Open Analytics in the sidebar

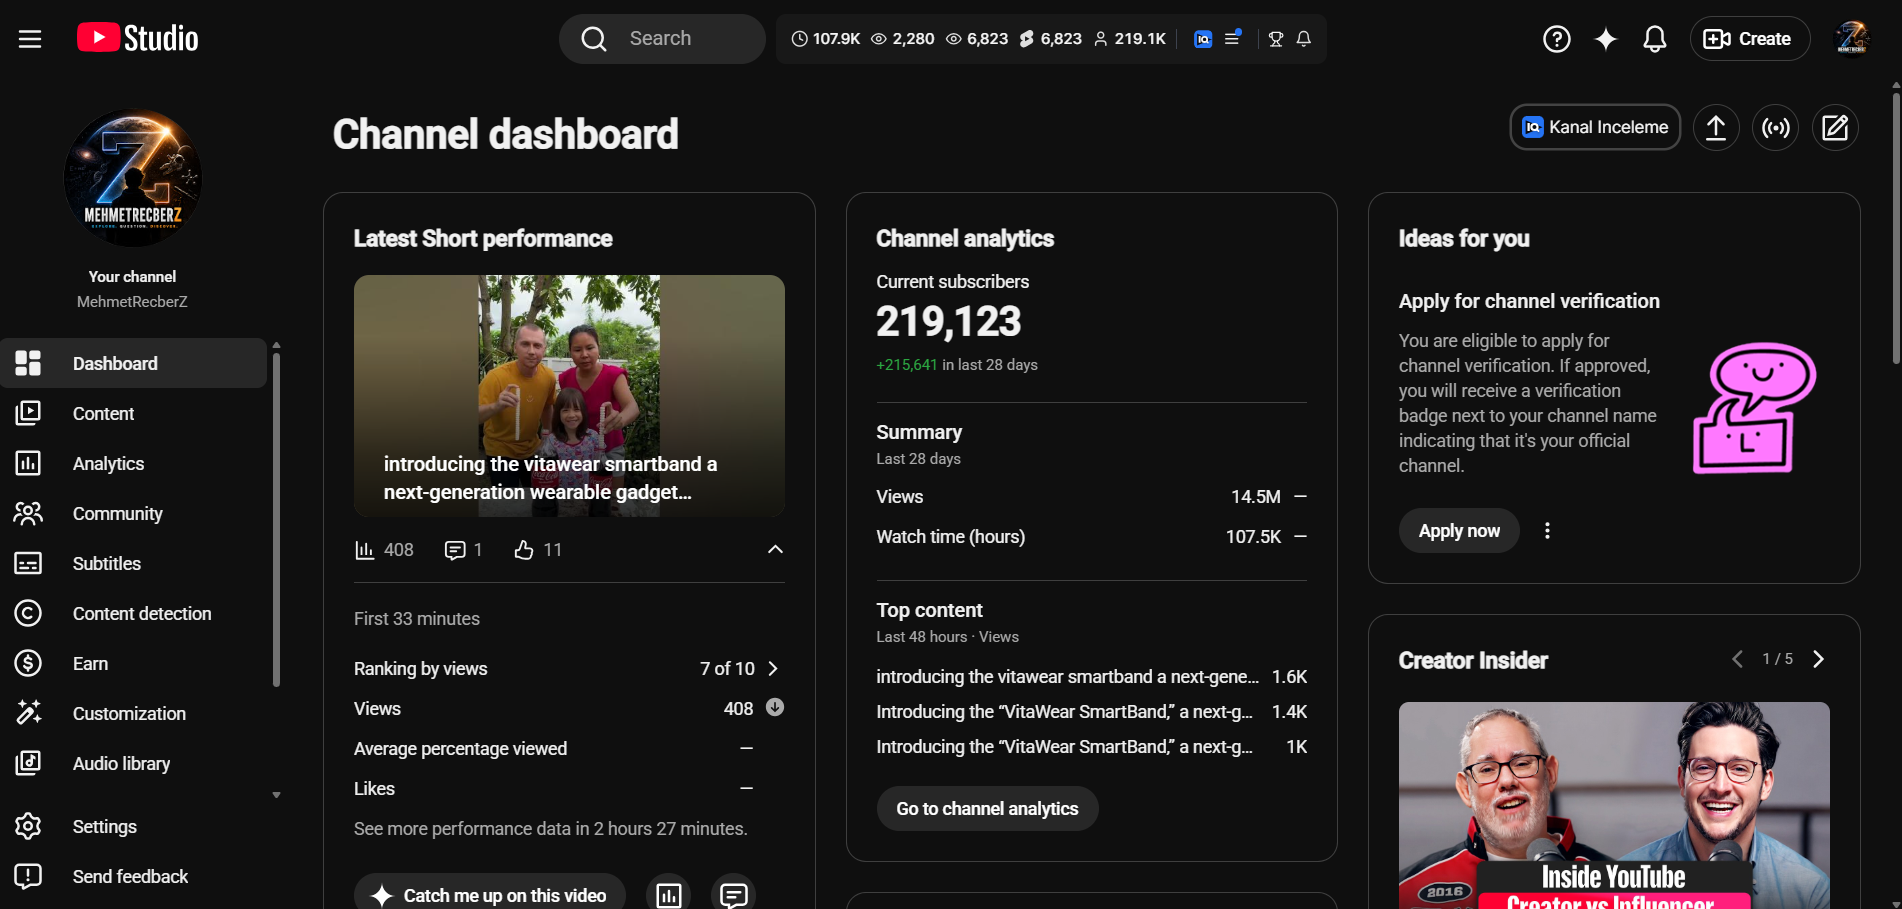coord(134,463)
